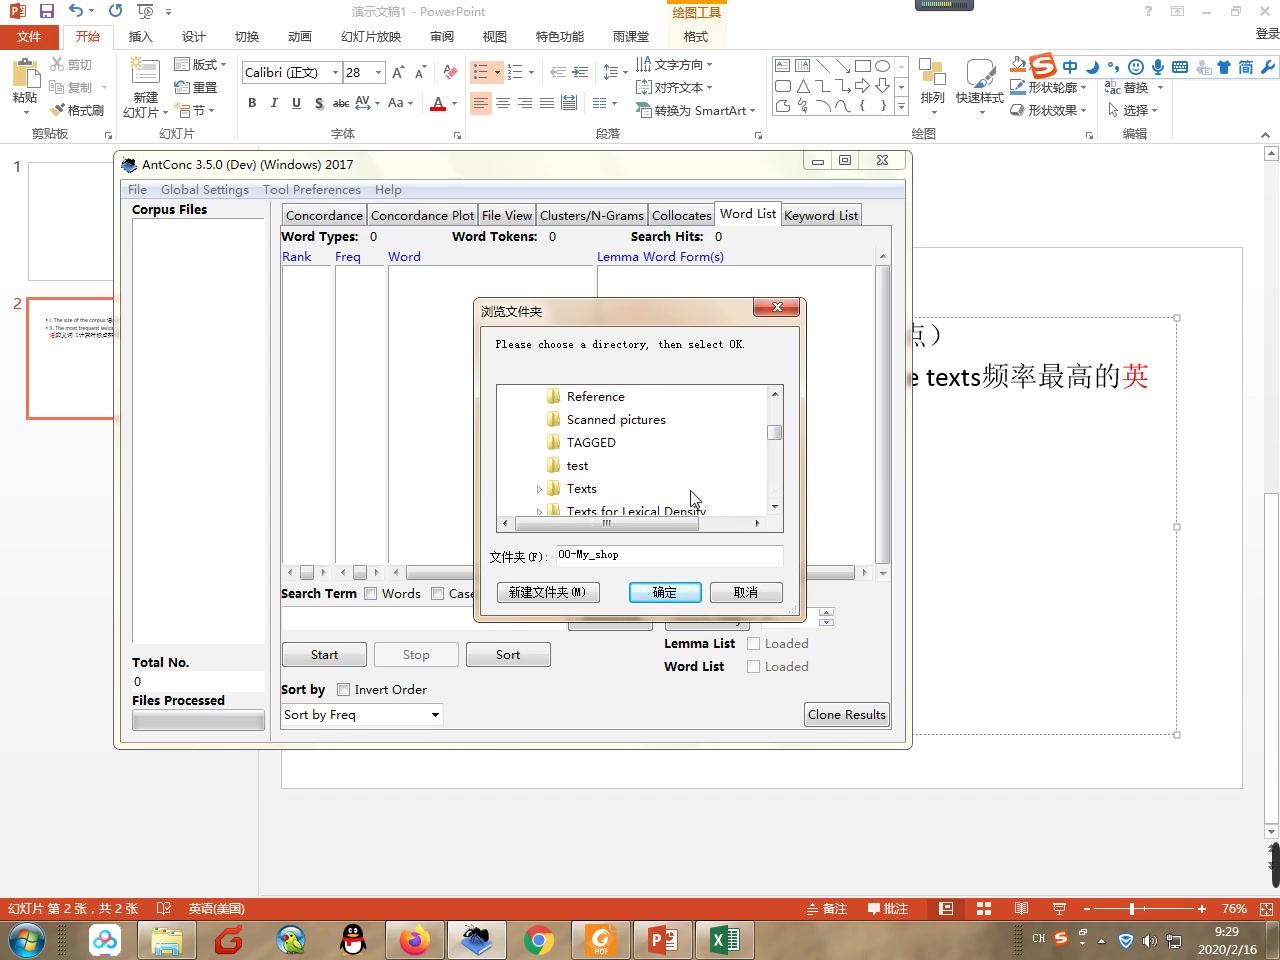
Task: Toggle Lemma List Loaded checkbox
Action: pos(754,643)
